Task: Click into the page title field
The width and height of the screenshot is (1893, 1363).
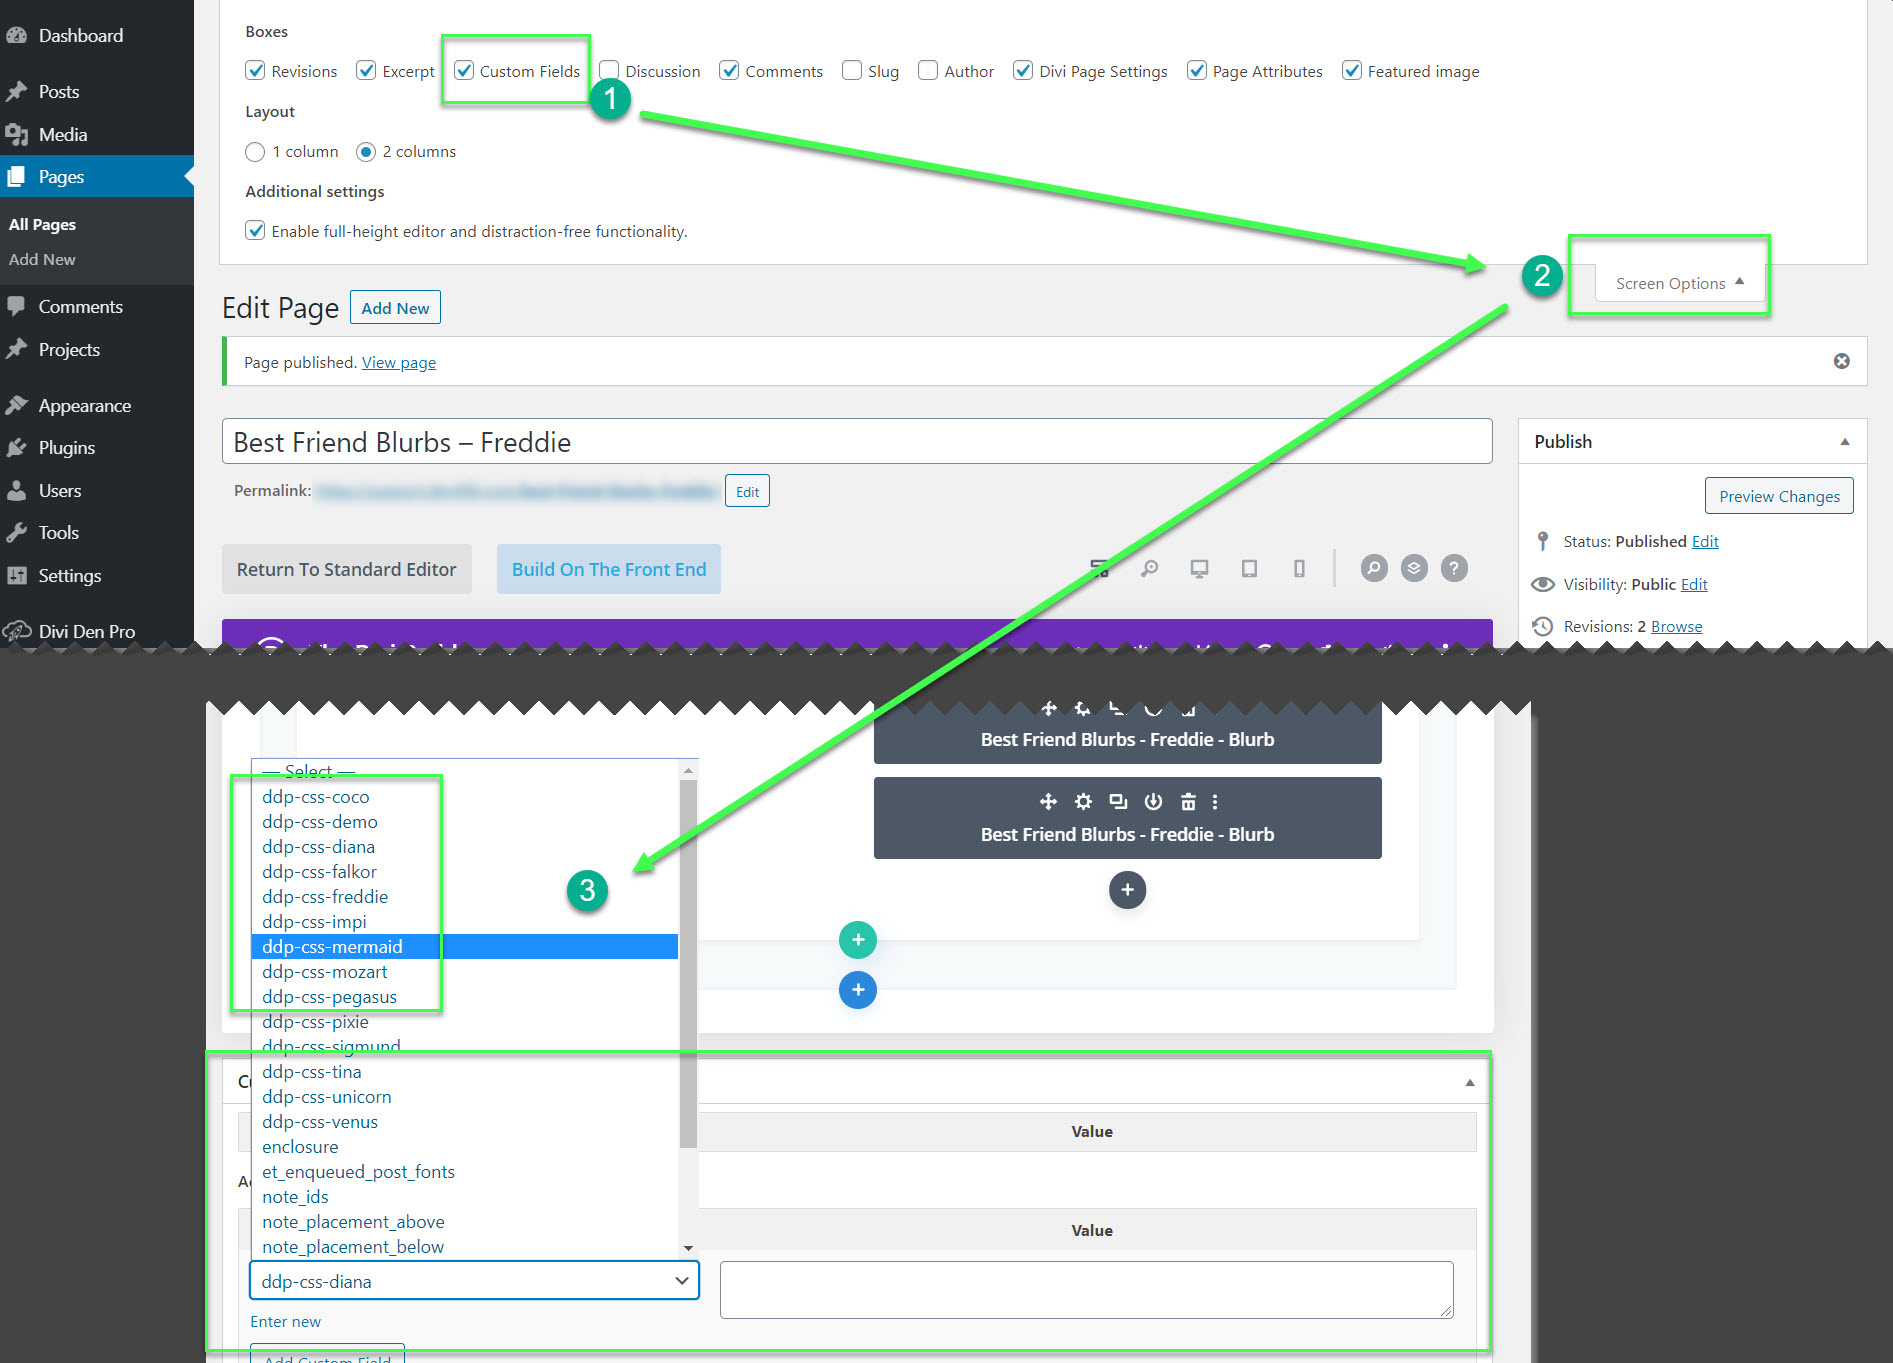Action: pos(856,442)
